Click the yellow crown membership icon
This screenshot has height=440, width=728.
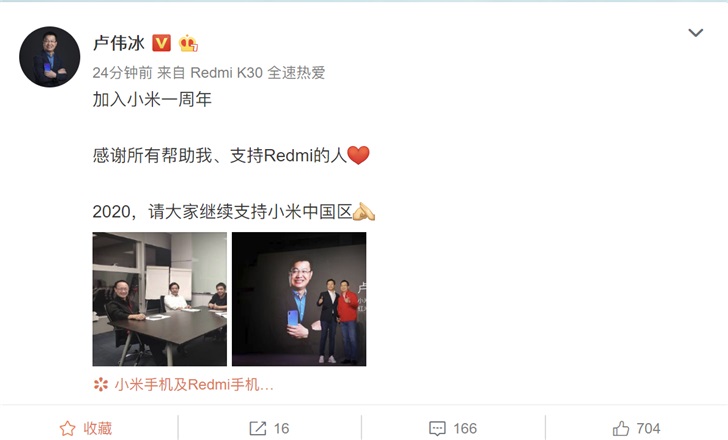coord(188,43)
